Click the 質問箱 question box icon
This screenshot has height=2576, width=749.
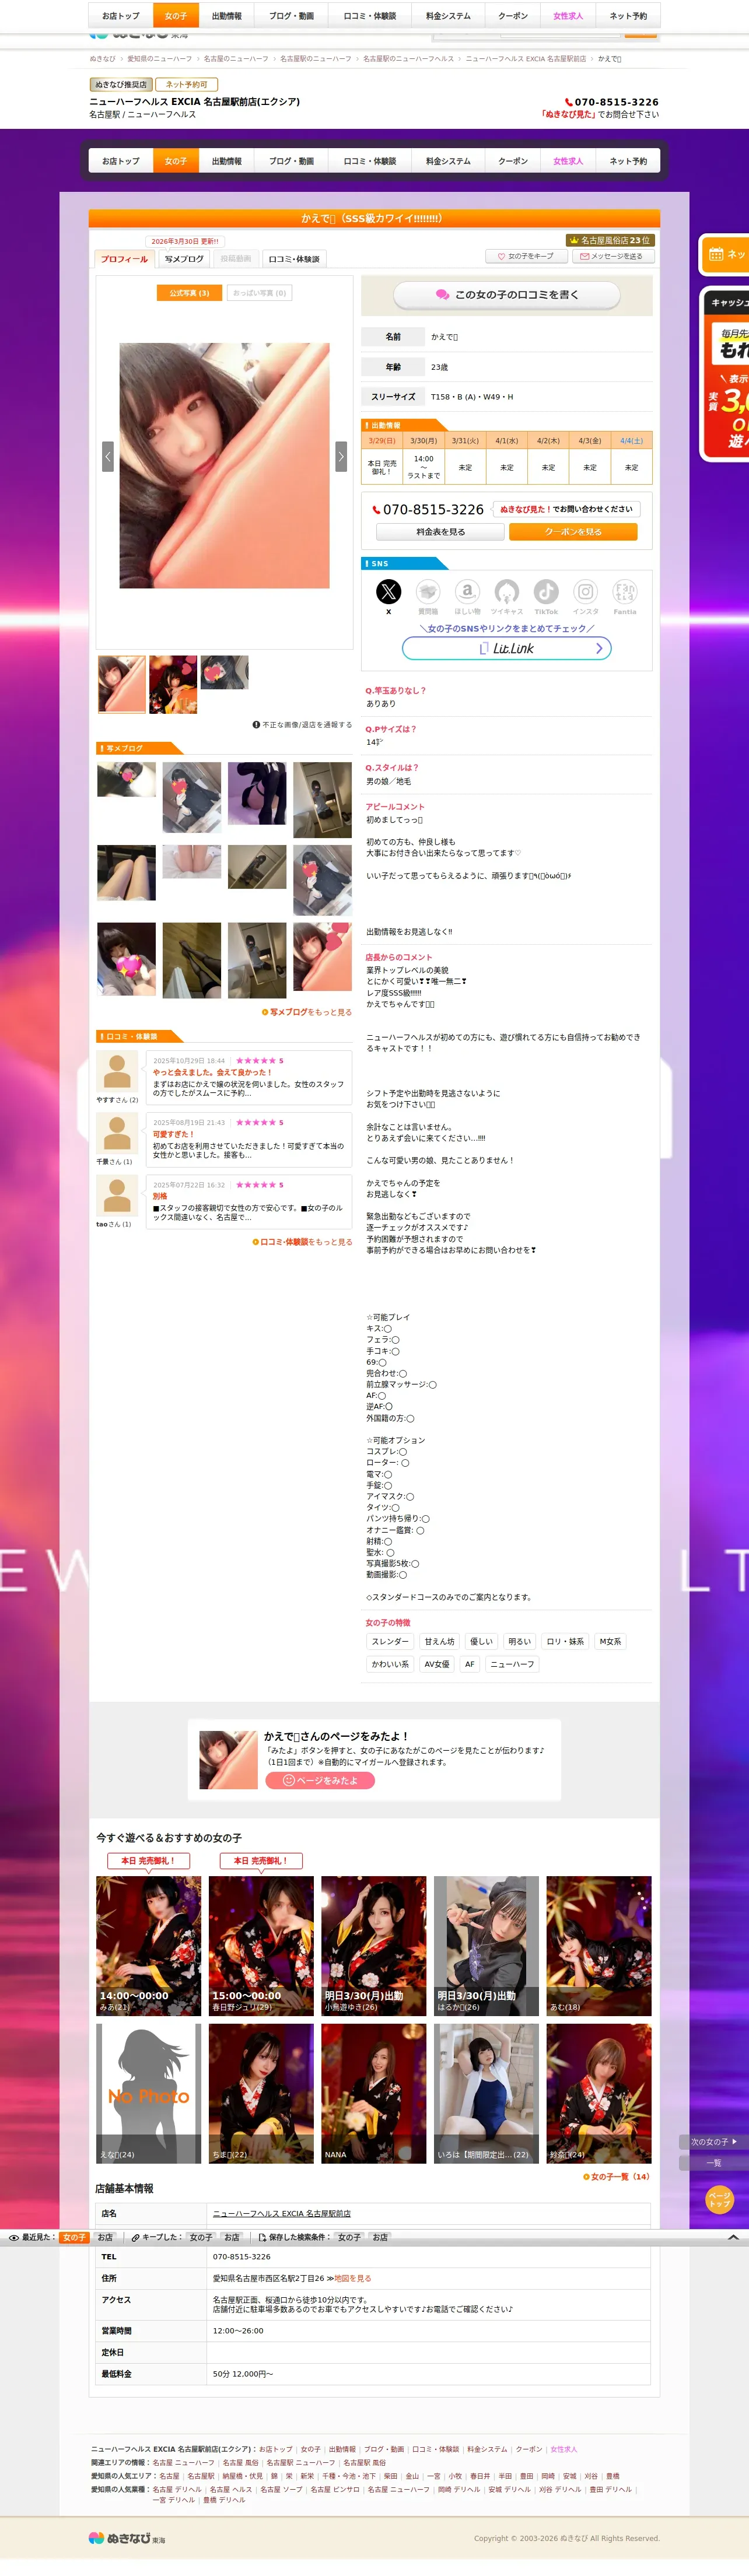click(x=428, y=591)
